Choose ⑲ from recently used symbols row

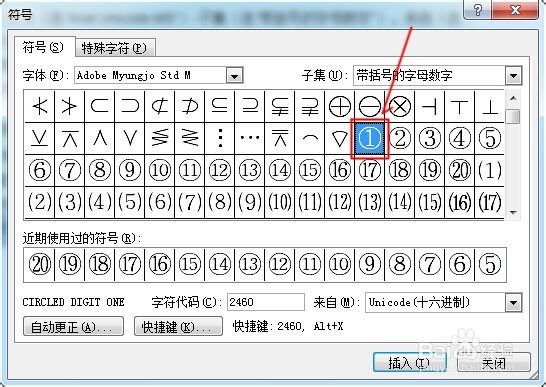point(70,264)
